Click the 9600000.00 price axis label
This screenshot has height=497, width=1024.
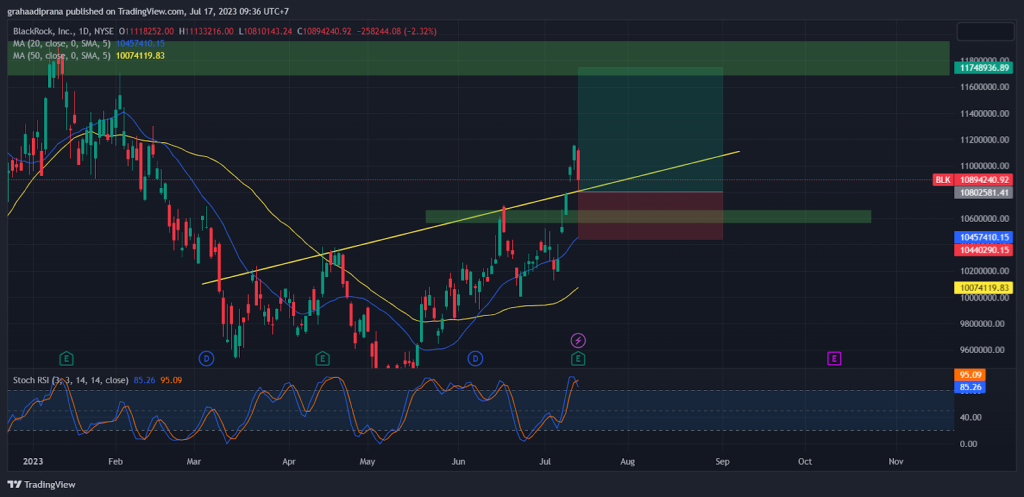pyautogui.click(x=981, y=349)
